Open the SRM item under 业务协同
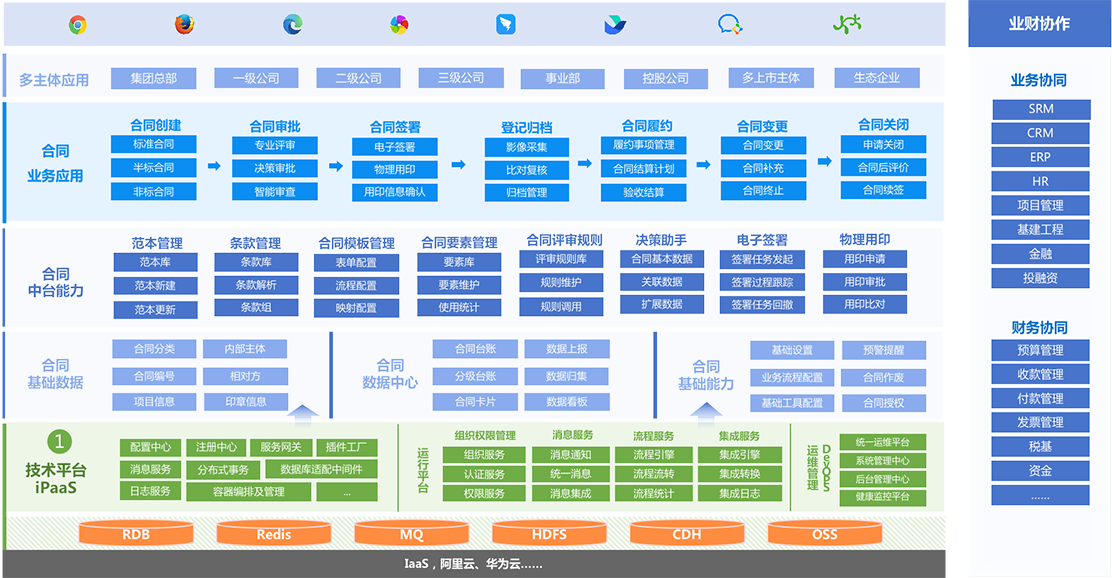 pyautogui.click(x=1039, y=109)
